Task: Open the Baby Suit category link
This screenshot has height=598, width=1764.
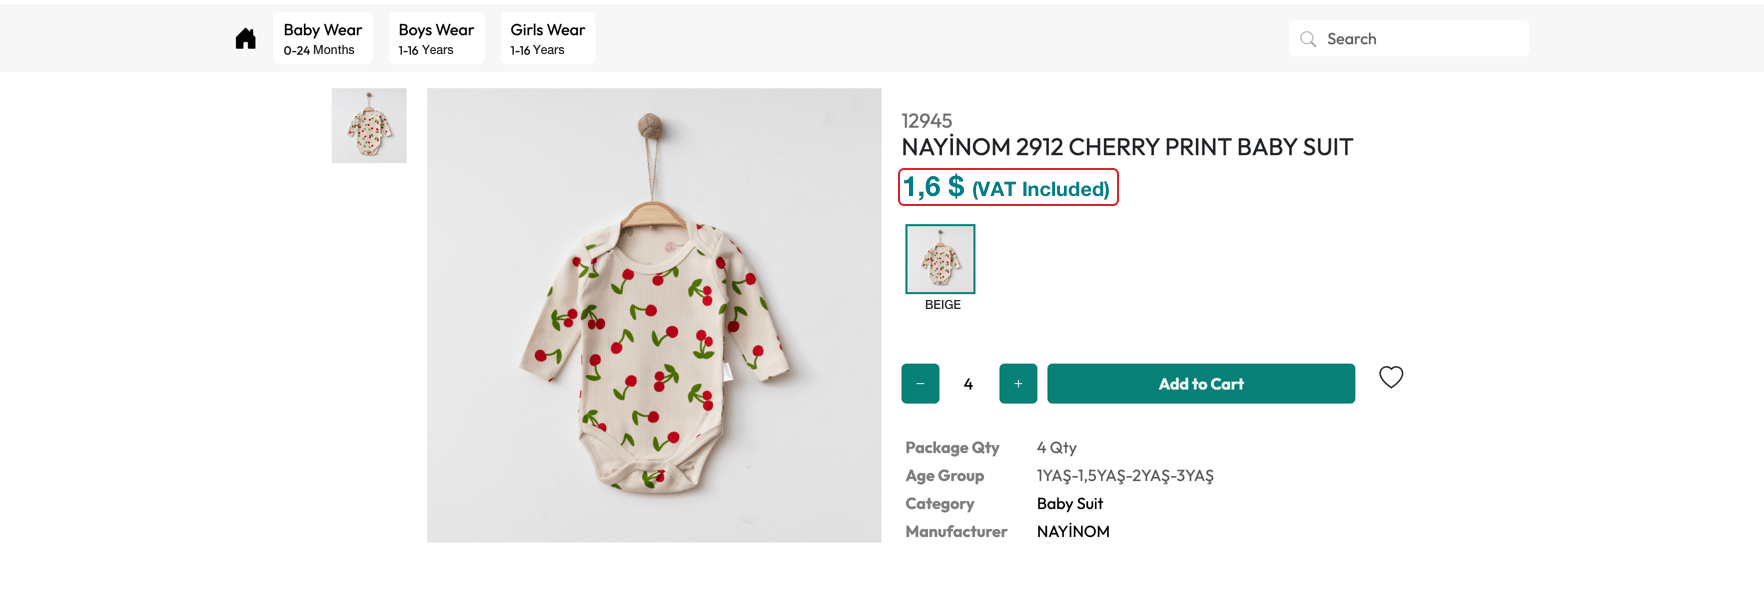Action: coord(1069,504)
